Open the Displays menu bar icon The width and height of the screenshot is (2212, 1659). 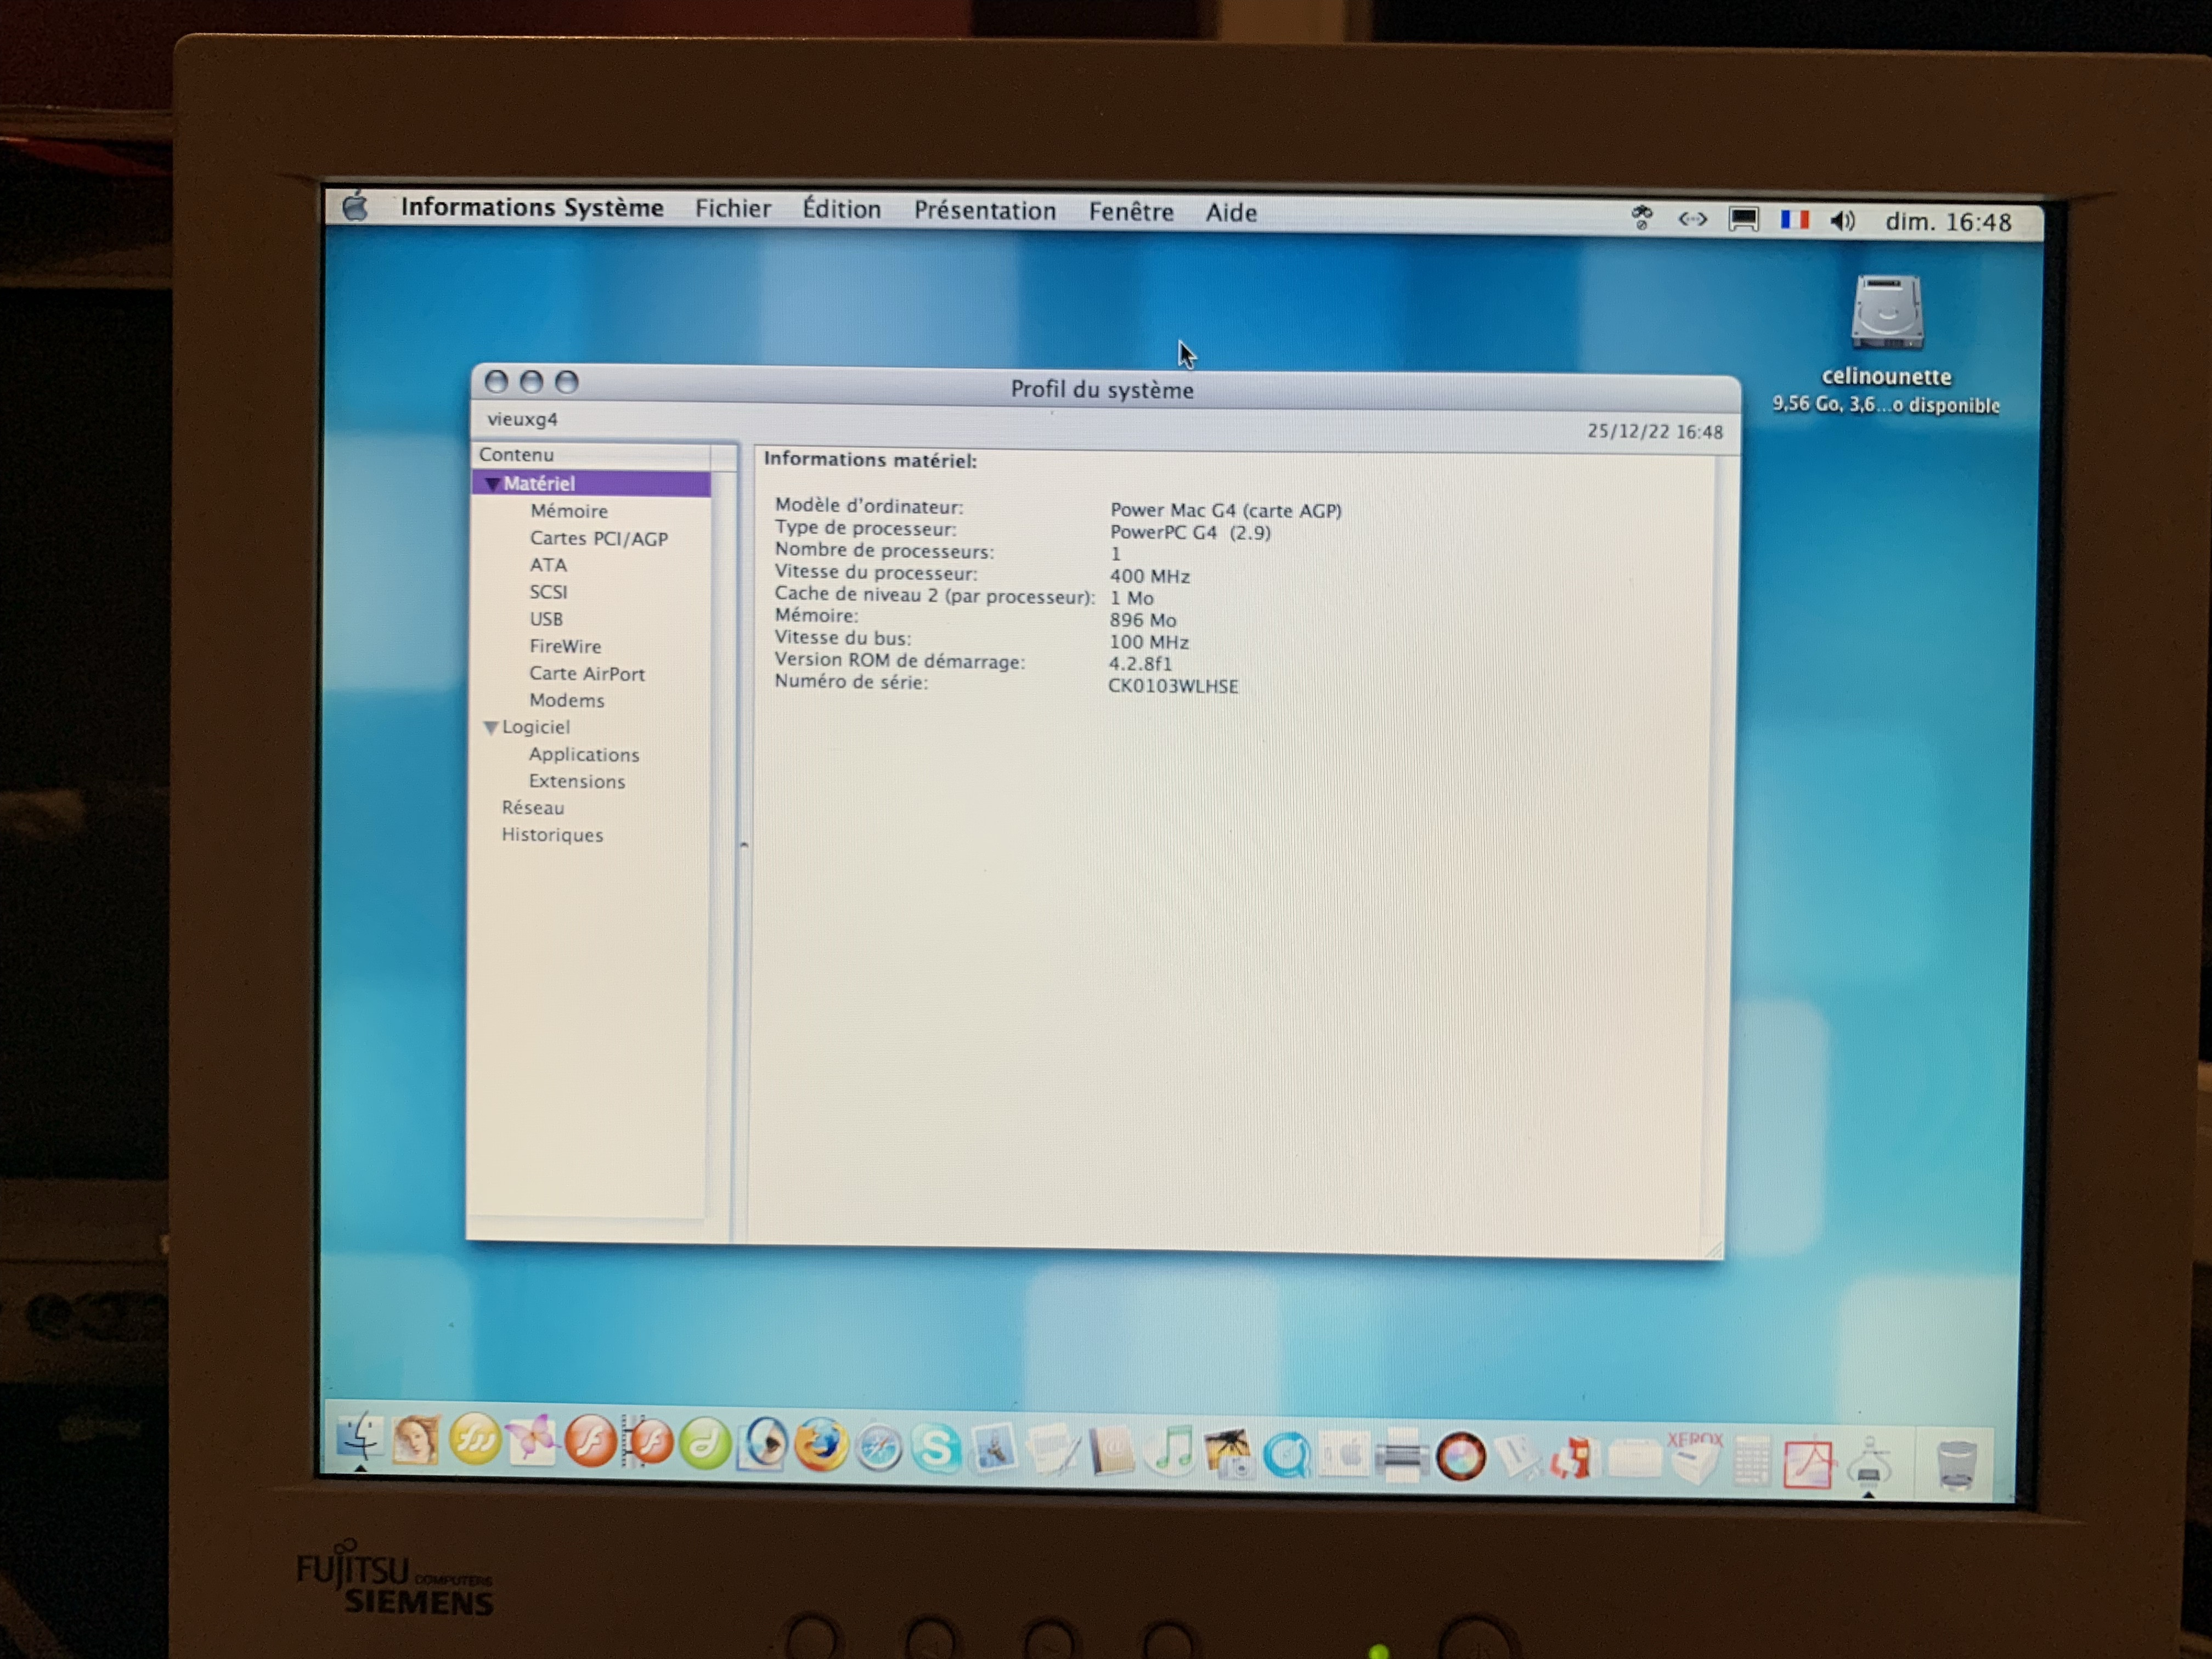1743,219
